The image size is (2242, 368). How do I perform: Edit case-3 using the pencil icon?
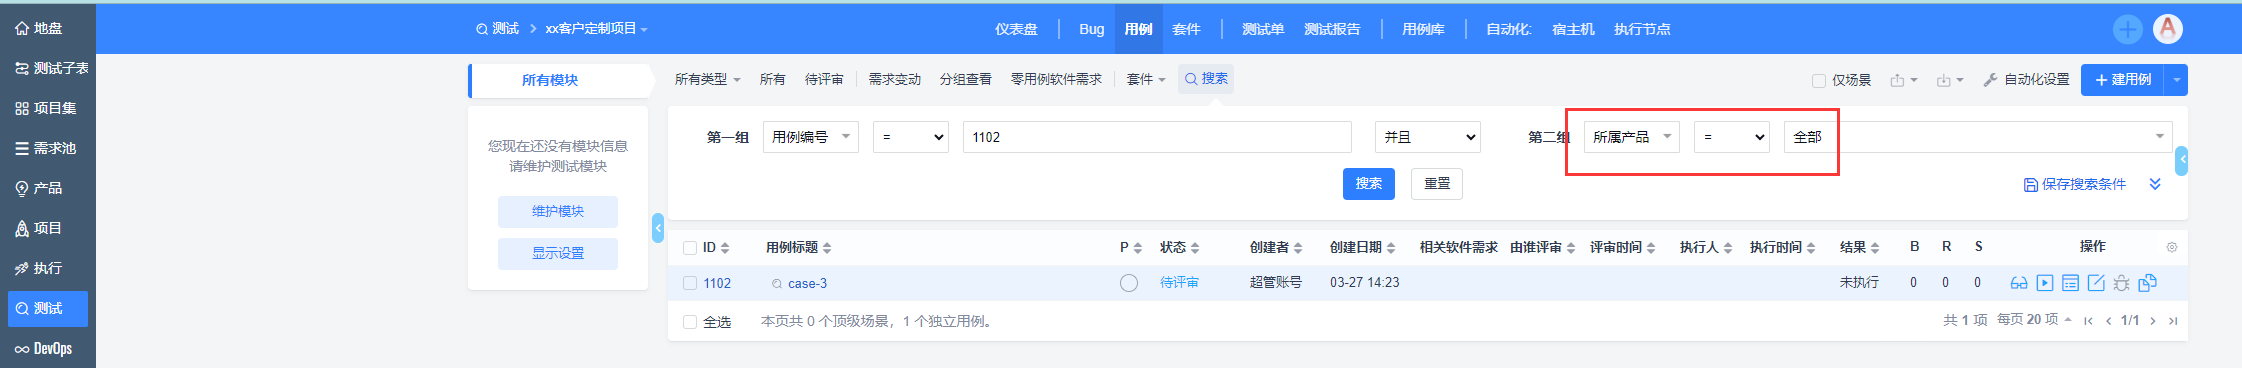(x=2096, y=283)
